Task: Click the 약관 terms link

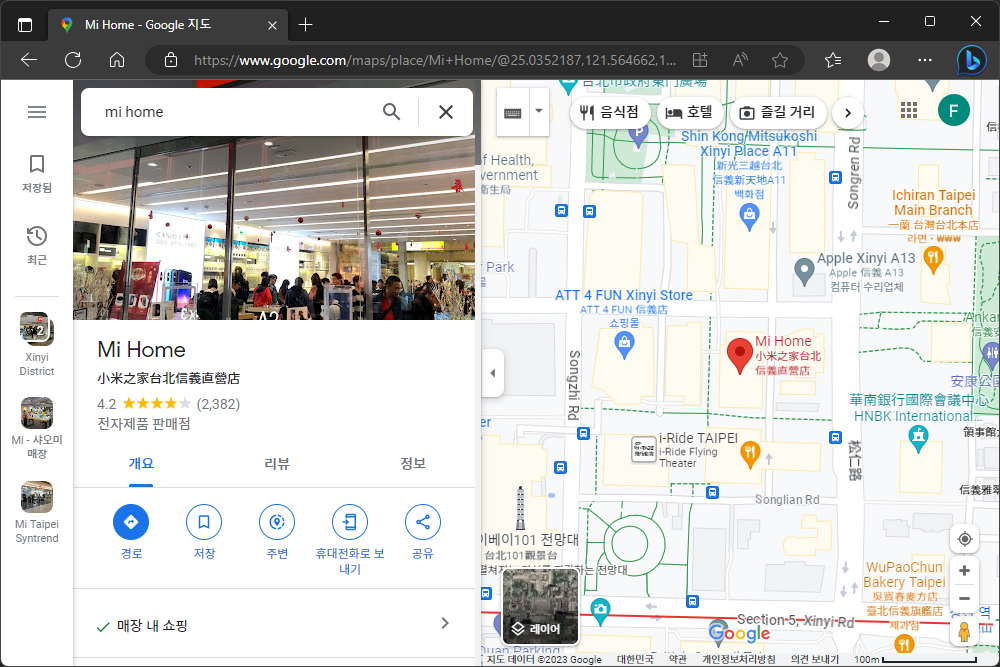Action: pos(677,659)
